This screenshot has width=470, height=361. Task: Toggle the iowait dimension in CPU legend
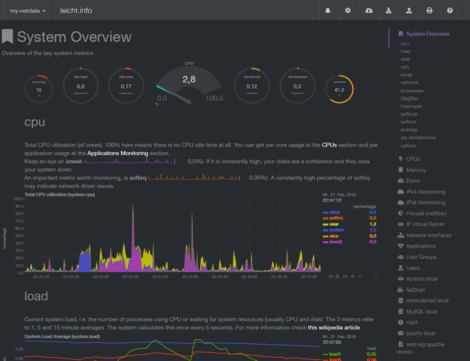pos(332,242)
